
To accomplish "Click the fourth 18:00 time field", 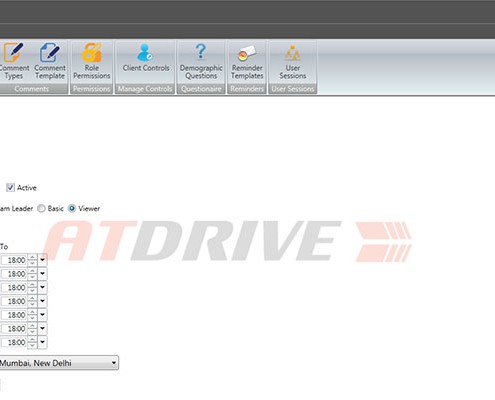I will click(14, 301).
